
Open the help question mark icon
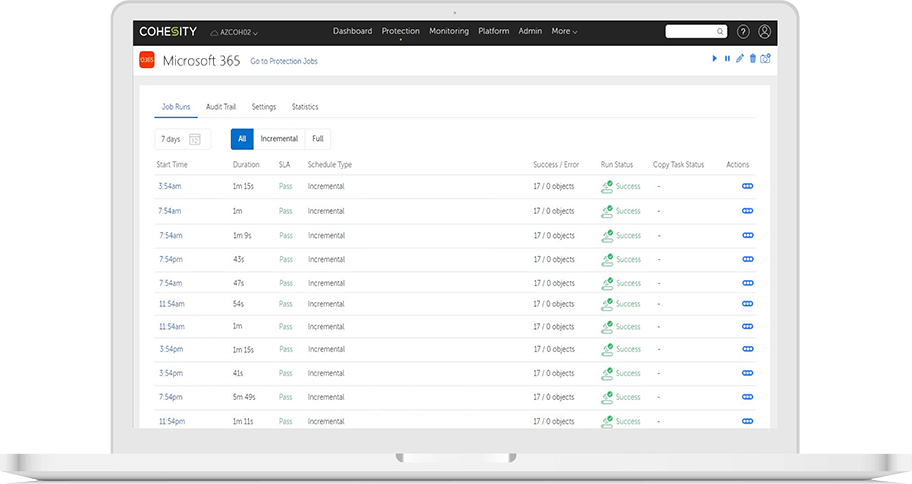click(743, 31)
